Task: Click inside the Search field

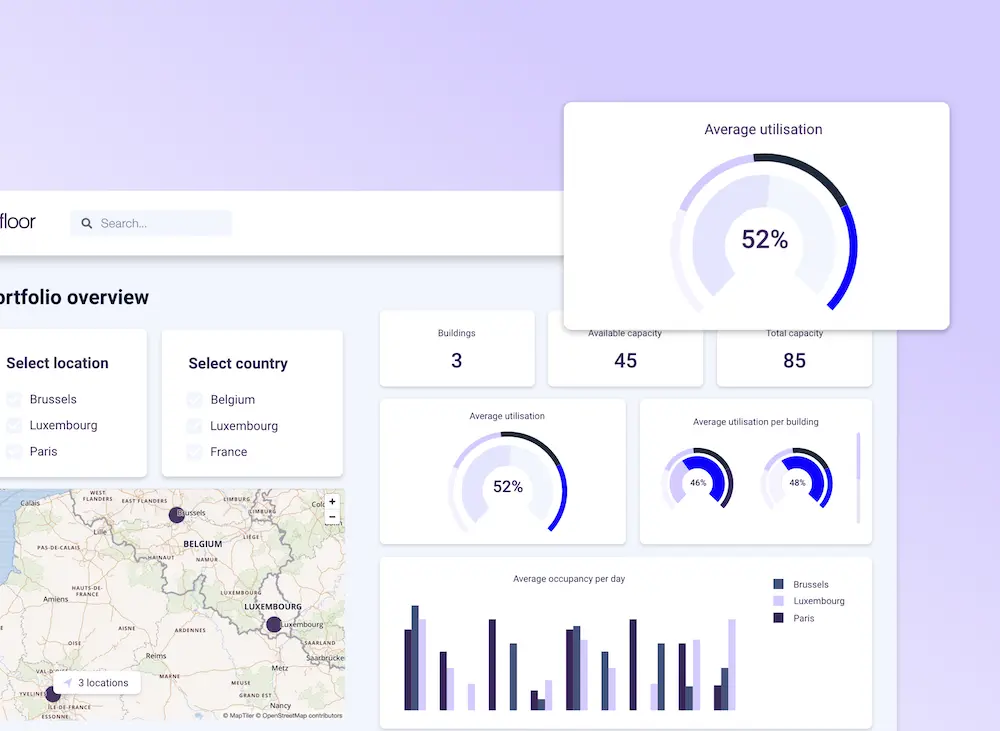Action: pos(150,223)
